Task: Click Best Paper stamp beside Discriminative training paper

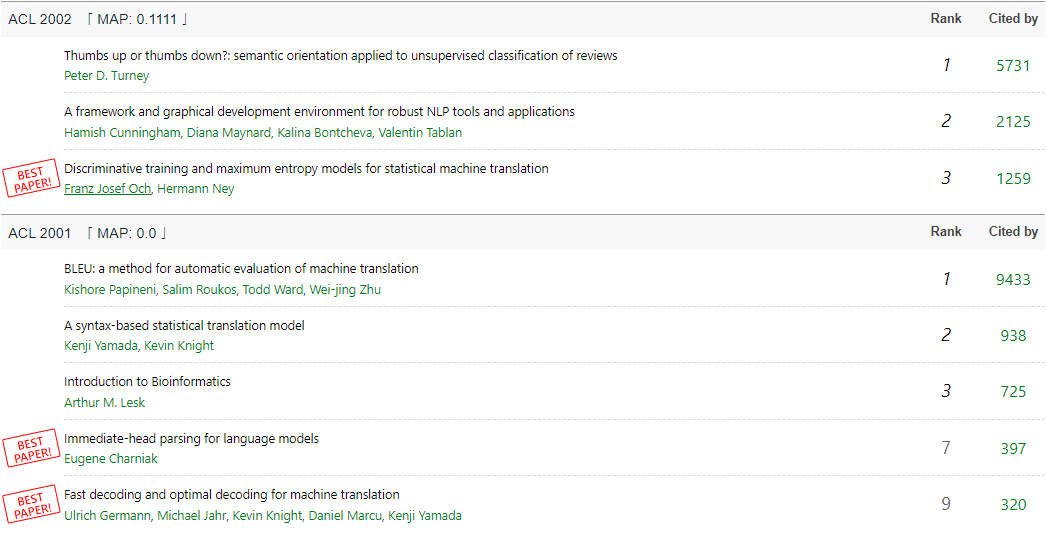Action: click(30, 180)
